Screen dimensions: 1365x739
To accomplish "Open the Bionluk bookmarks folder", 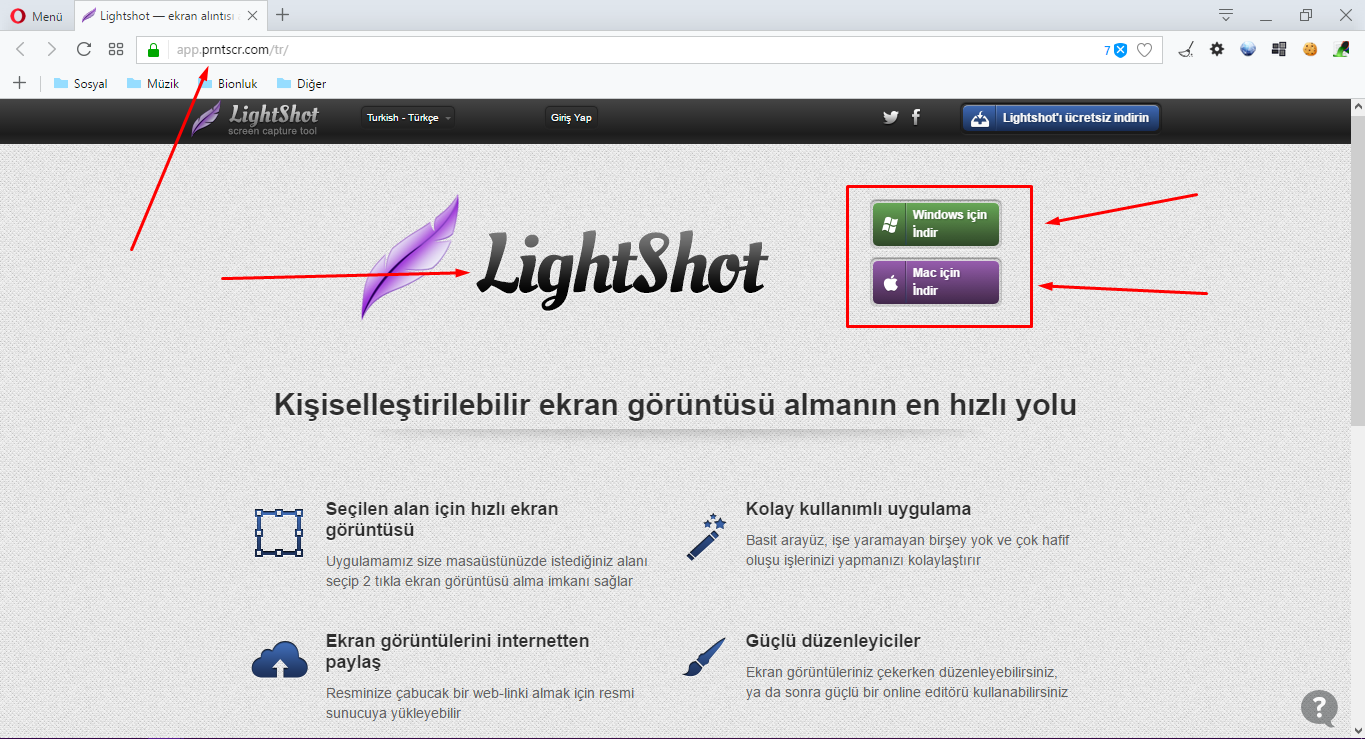I will pos(229,84).
